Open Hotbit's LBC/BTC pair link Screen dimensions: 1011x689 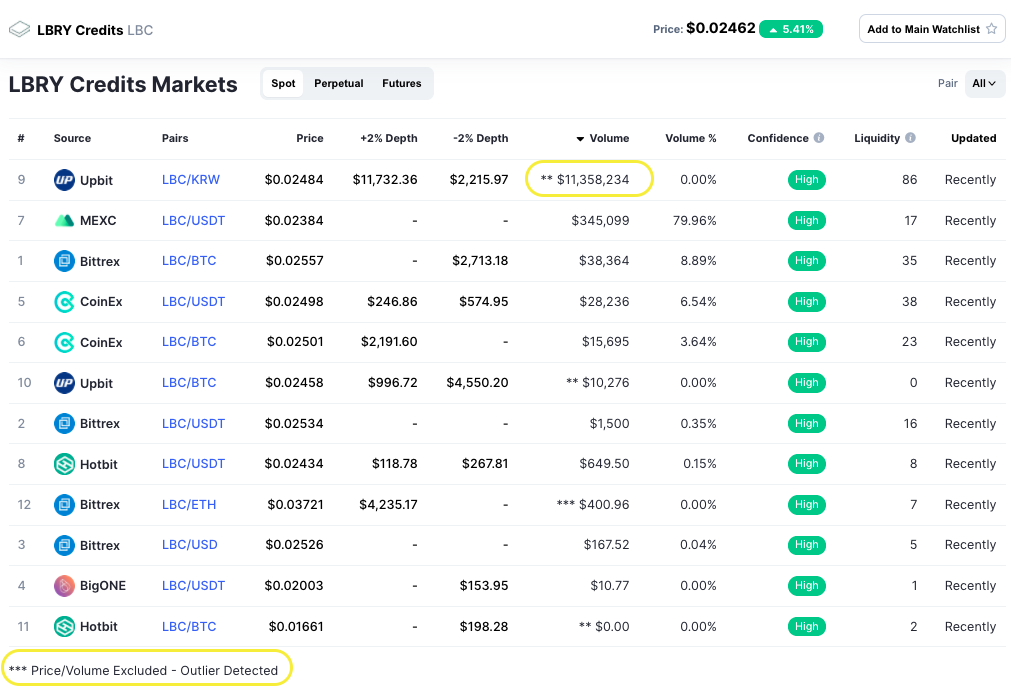pos(189,626)
